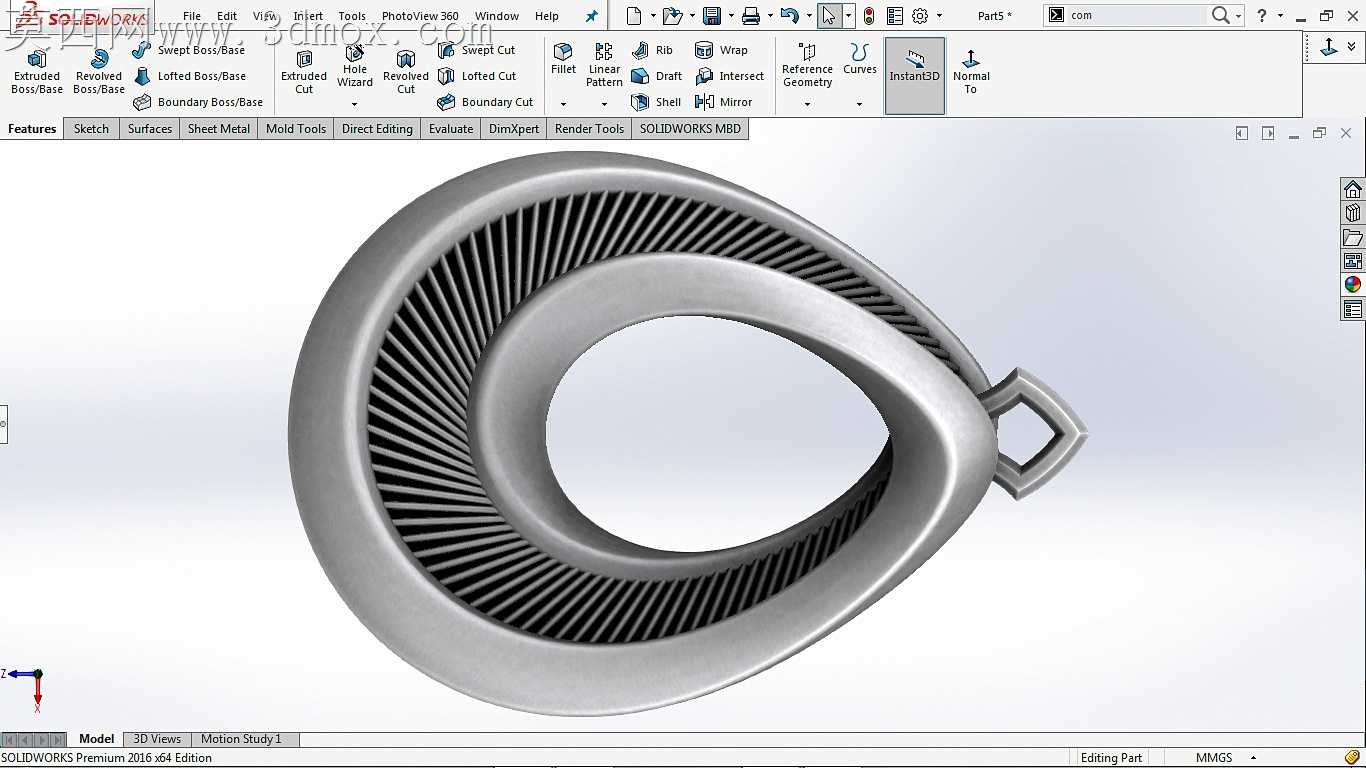The image size is (1366, 768).
Task: Mirror a feature with Mirror tool
Action: click(723, 102)
